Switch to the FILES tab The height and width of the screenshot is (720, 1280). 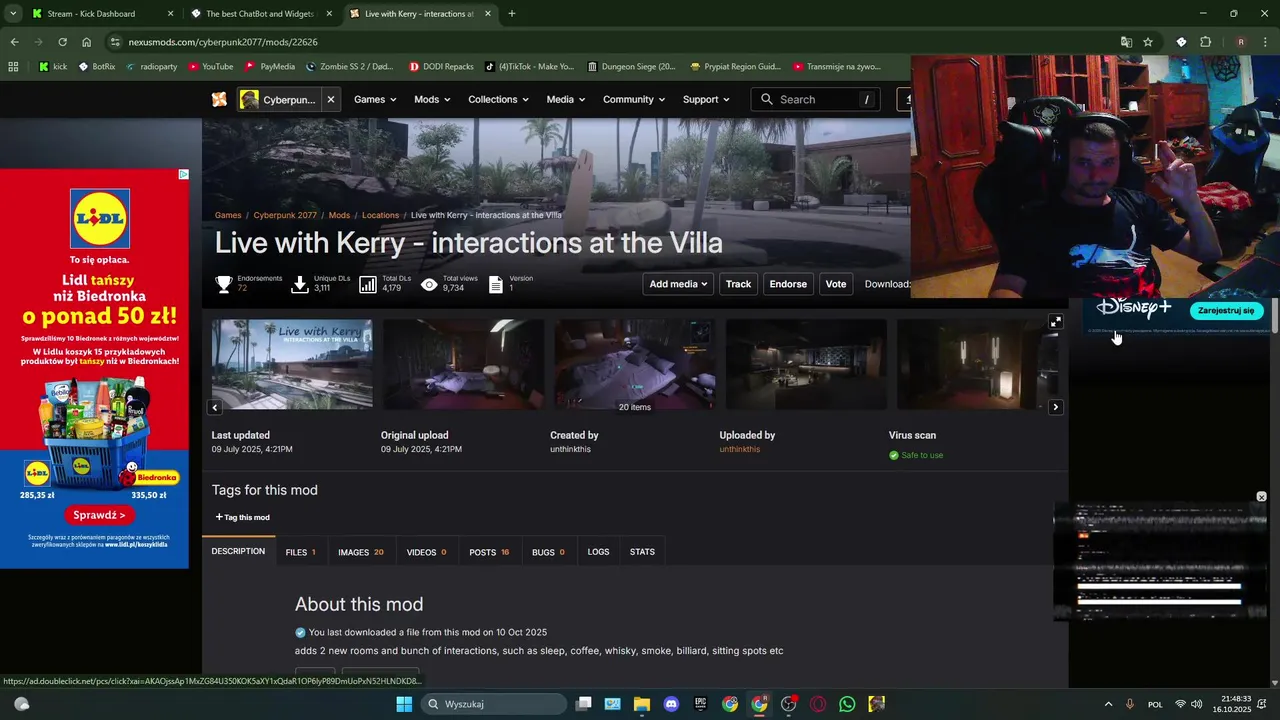(x=300, y=552)
